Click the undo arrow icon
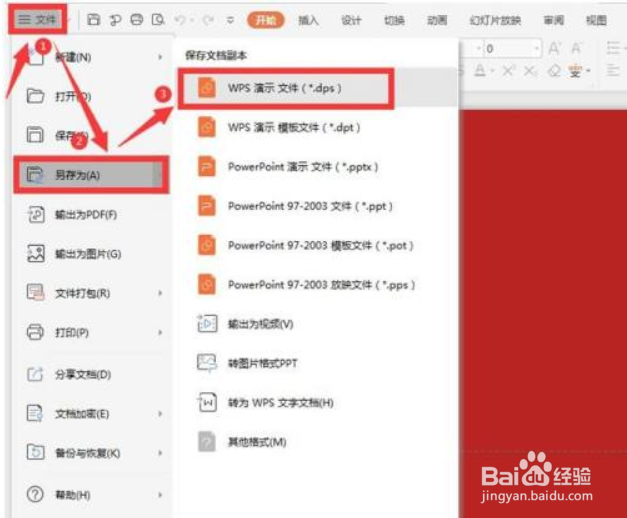627x518 pixels. pos(180,20)
